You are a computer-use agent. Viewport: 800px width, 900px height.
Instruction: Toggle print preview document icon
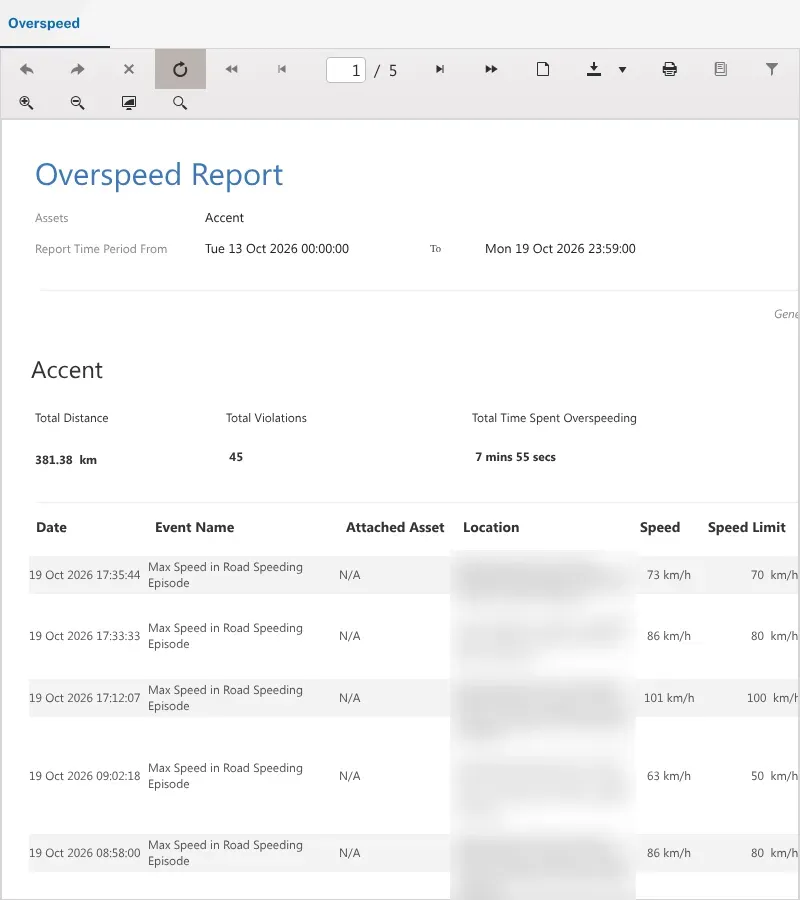point(720,69)
